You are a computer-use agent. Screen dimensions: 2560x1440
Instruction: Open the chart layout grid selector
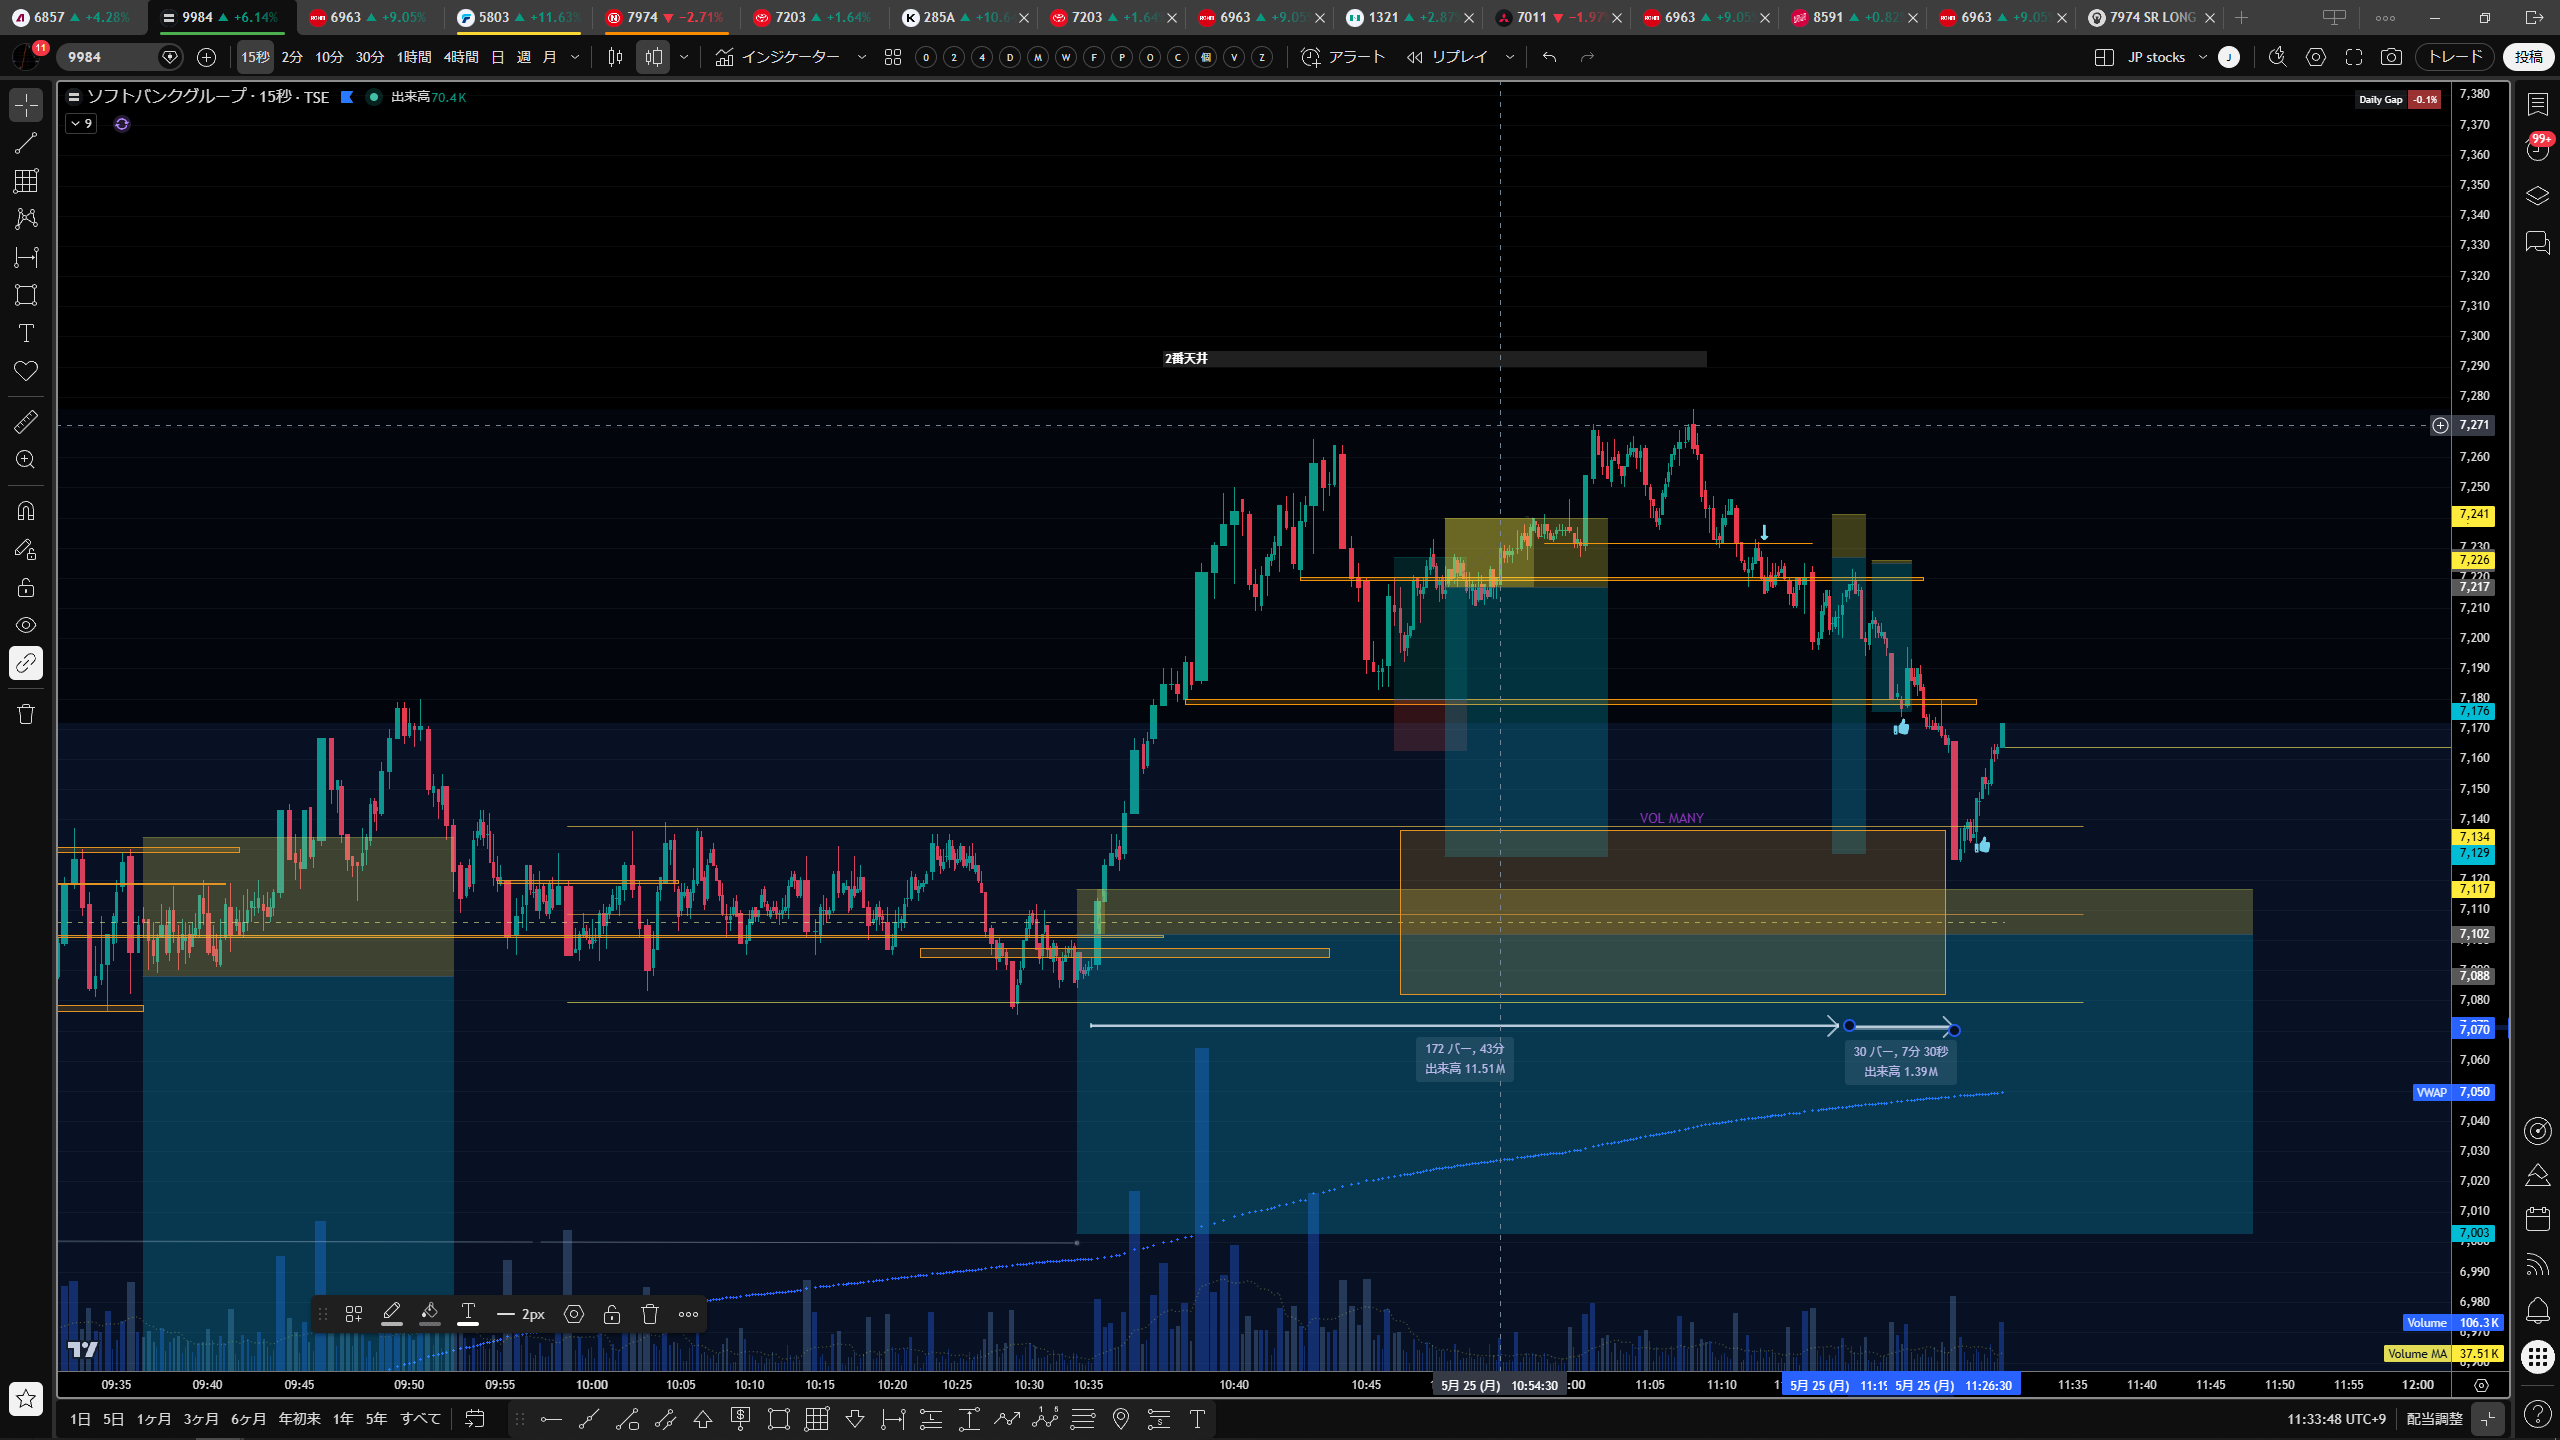click(2104, 57)
